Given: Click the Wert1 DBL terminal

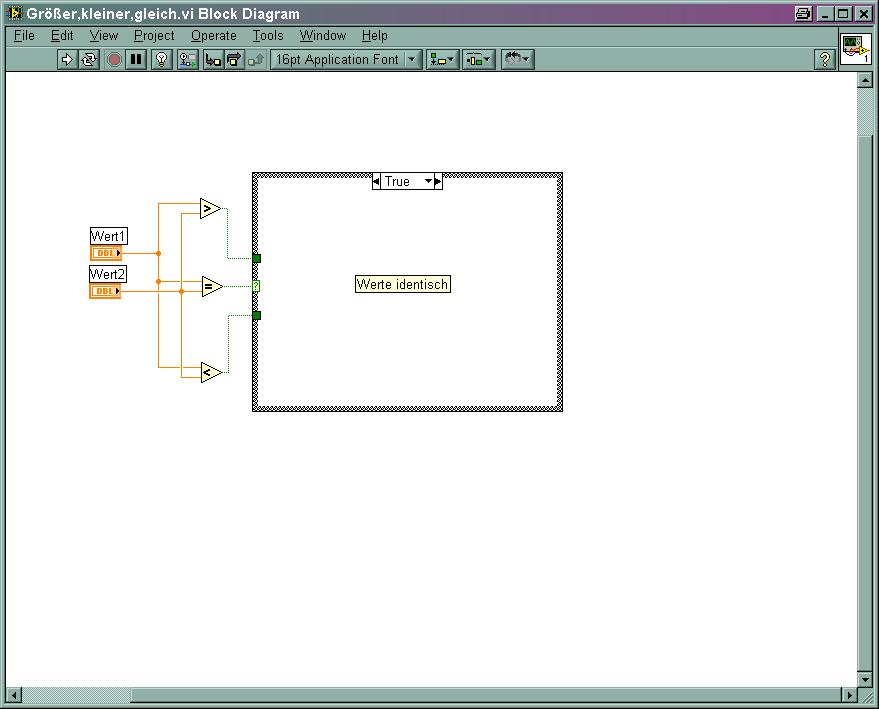Looking at the screenshot, I should click(105, 253).
